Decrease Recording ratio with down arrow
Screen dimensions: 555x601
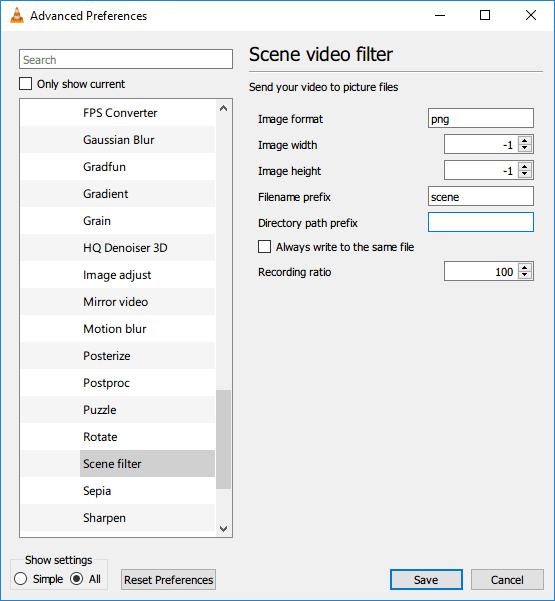click(x=525, y=275)
